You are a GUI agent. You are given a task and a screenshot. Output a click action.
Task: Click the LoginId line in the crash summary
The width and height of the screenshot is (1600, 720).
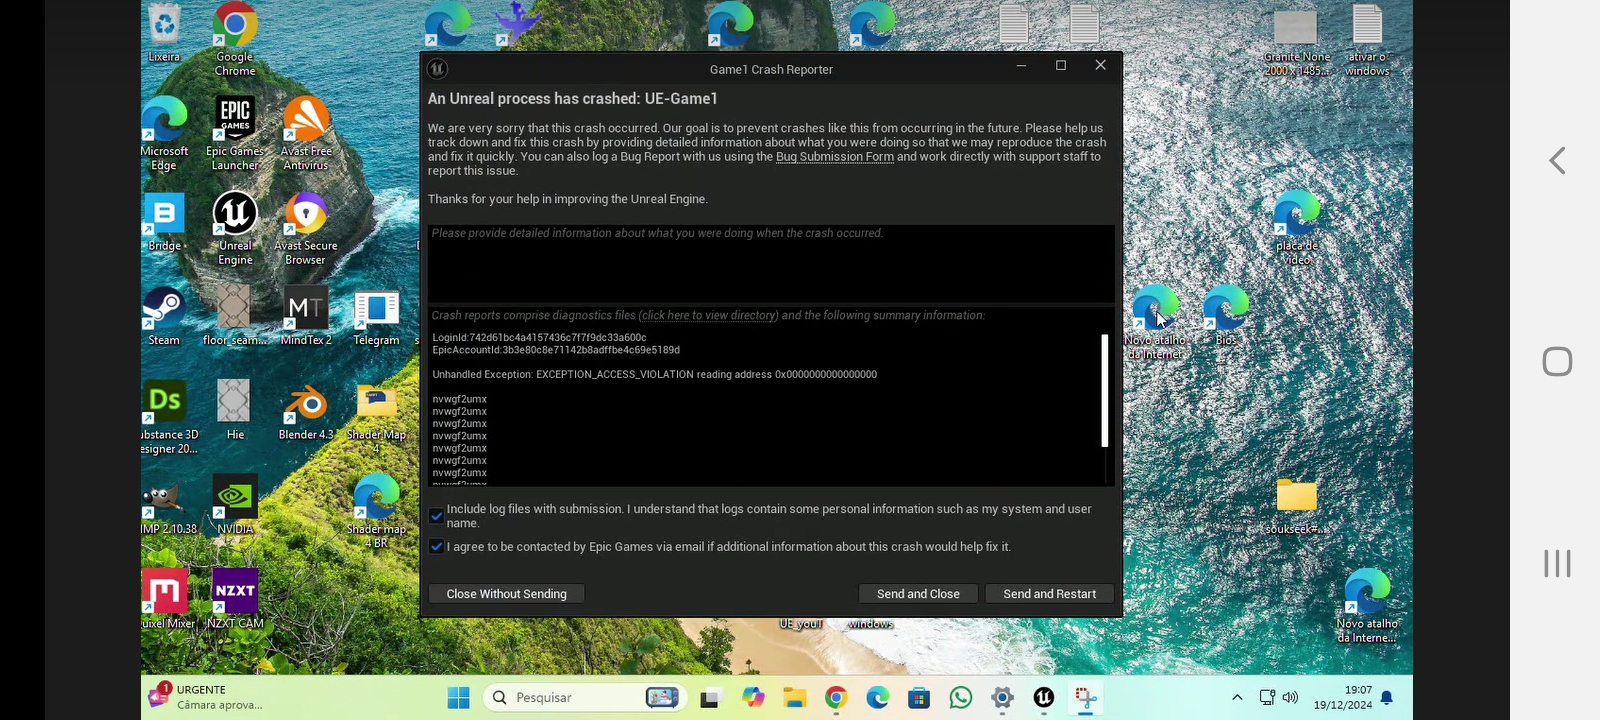pyautogui.click(x=539, y=338)
